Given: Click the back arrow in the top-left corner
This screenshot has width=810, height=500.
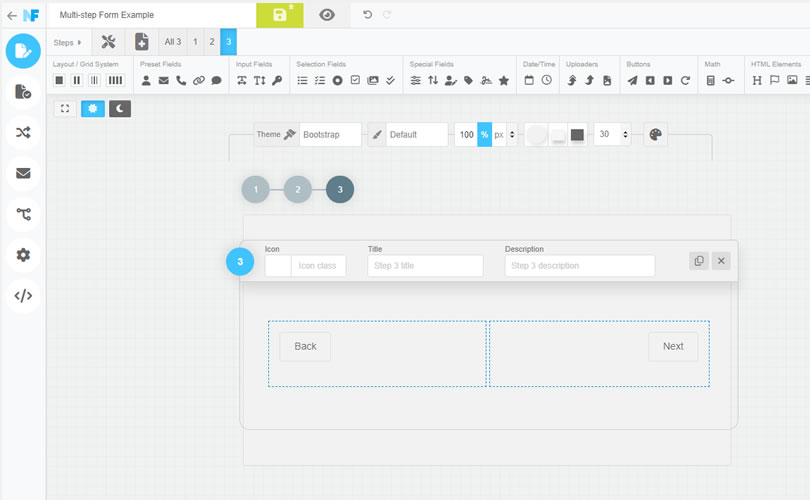Looking at the screenshot, I should 12,15.
